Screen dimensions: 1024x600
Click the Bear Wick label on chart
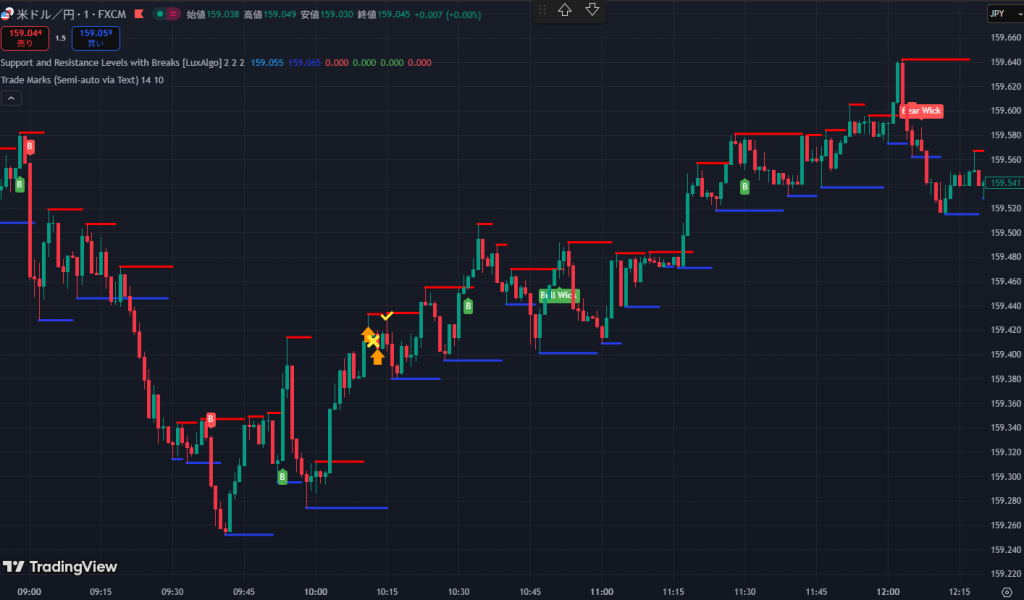point(921,111)
